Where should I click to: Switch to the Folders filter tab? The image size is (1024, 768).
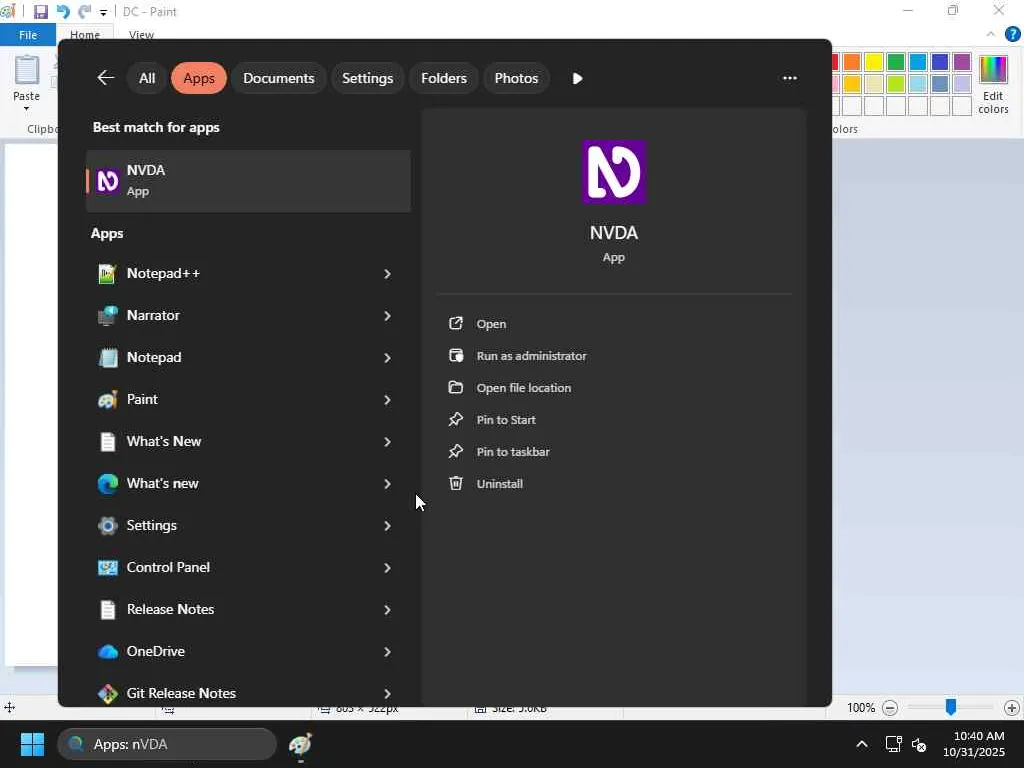pyautogui.click(x=444, y=78)
